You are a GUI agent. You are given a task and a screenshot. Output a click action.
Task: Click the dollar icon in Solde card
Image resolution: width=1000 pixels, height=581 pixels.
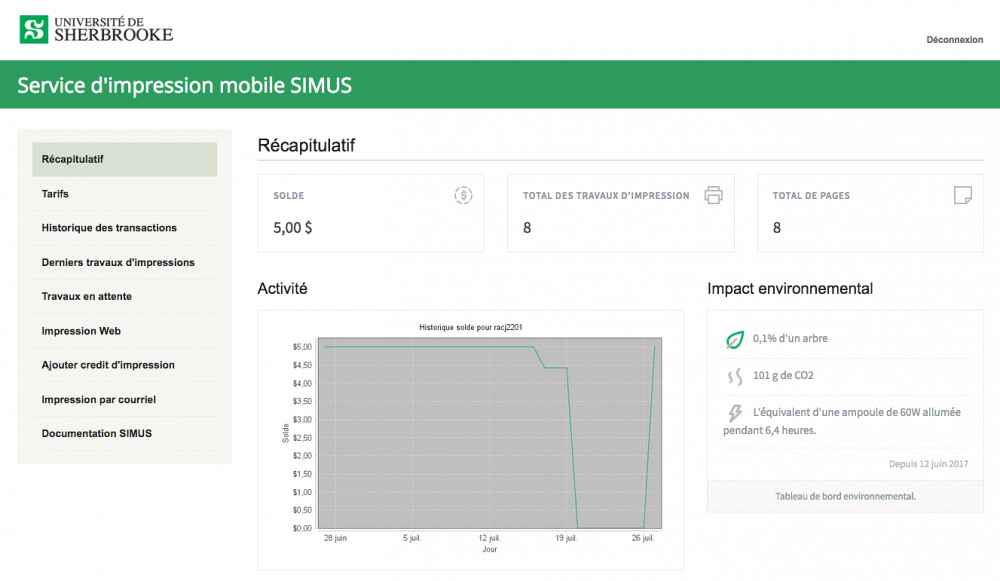click(463, 195)
